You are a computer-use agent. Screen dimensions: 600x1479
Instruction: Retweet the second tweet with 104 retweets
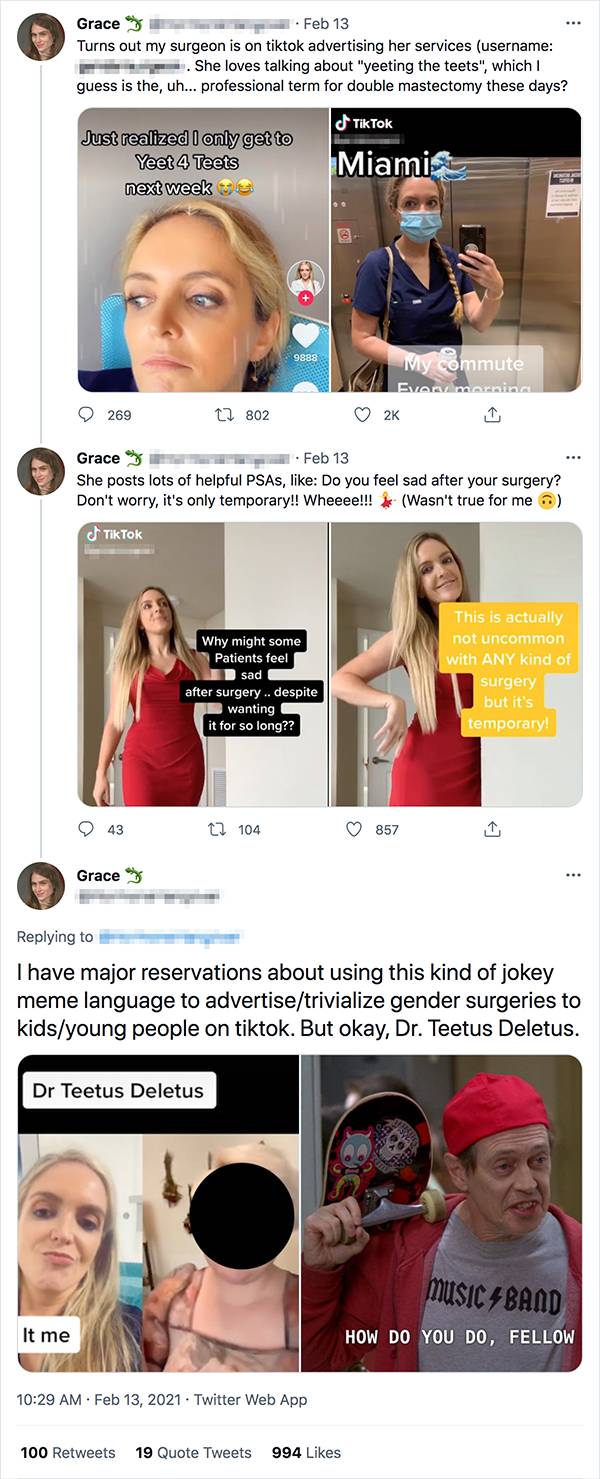(x=216, y=829)
